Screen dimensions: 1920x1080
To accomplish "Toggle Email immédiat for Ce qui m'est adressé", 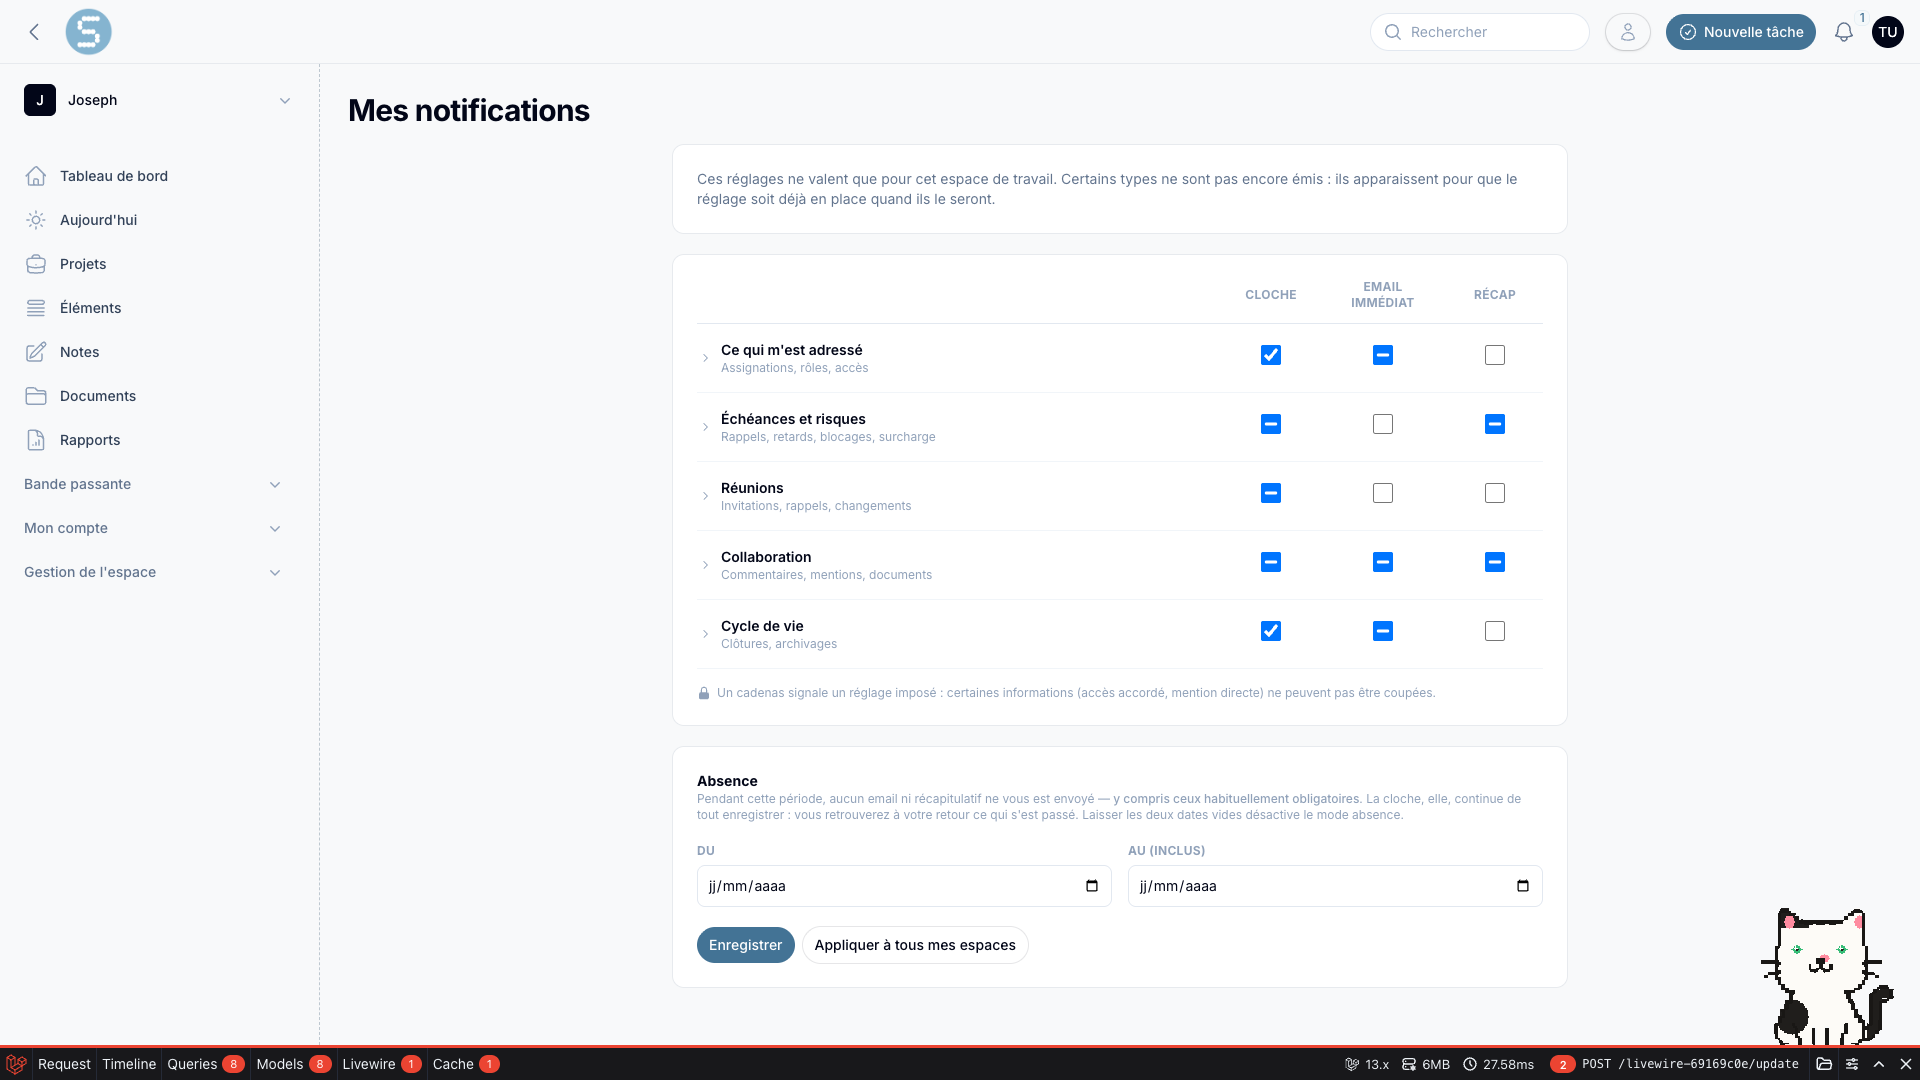I will (x=1383, y=355).
